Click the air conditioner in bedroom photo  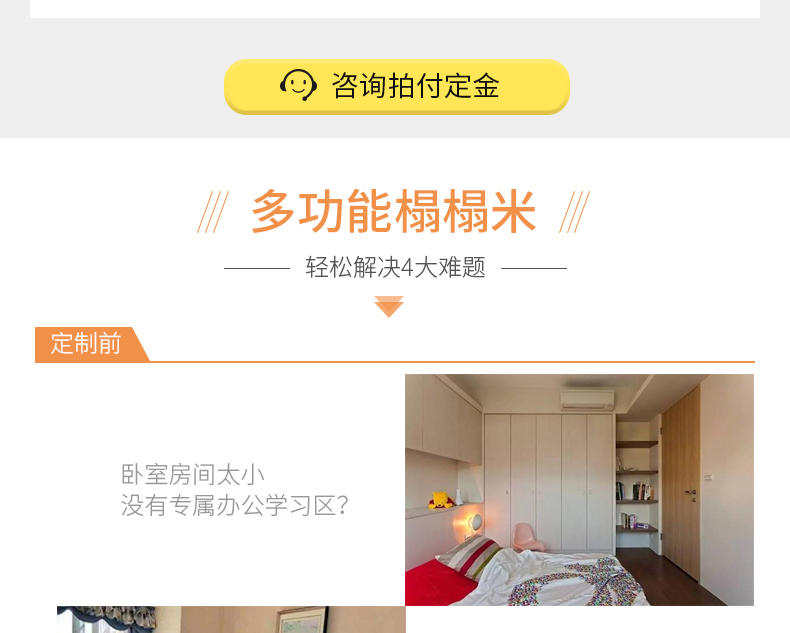pos(587,399)
